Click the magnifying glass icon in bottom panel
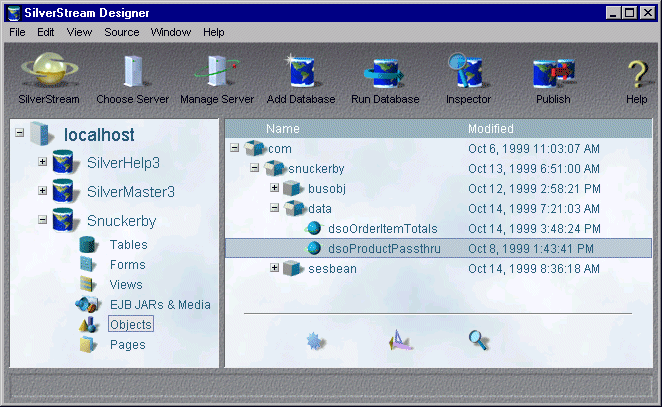 [x=478, y=340]
